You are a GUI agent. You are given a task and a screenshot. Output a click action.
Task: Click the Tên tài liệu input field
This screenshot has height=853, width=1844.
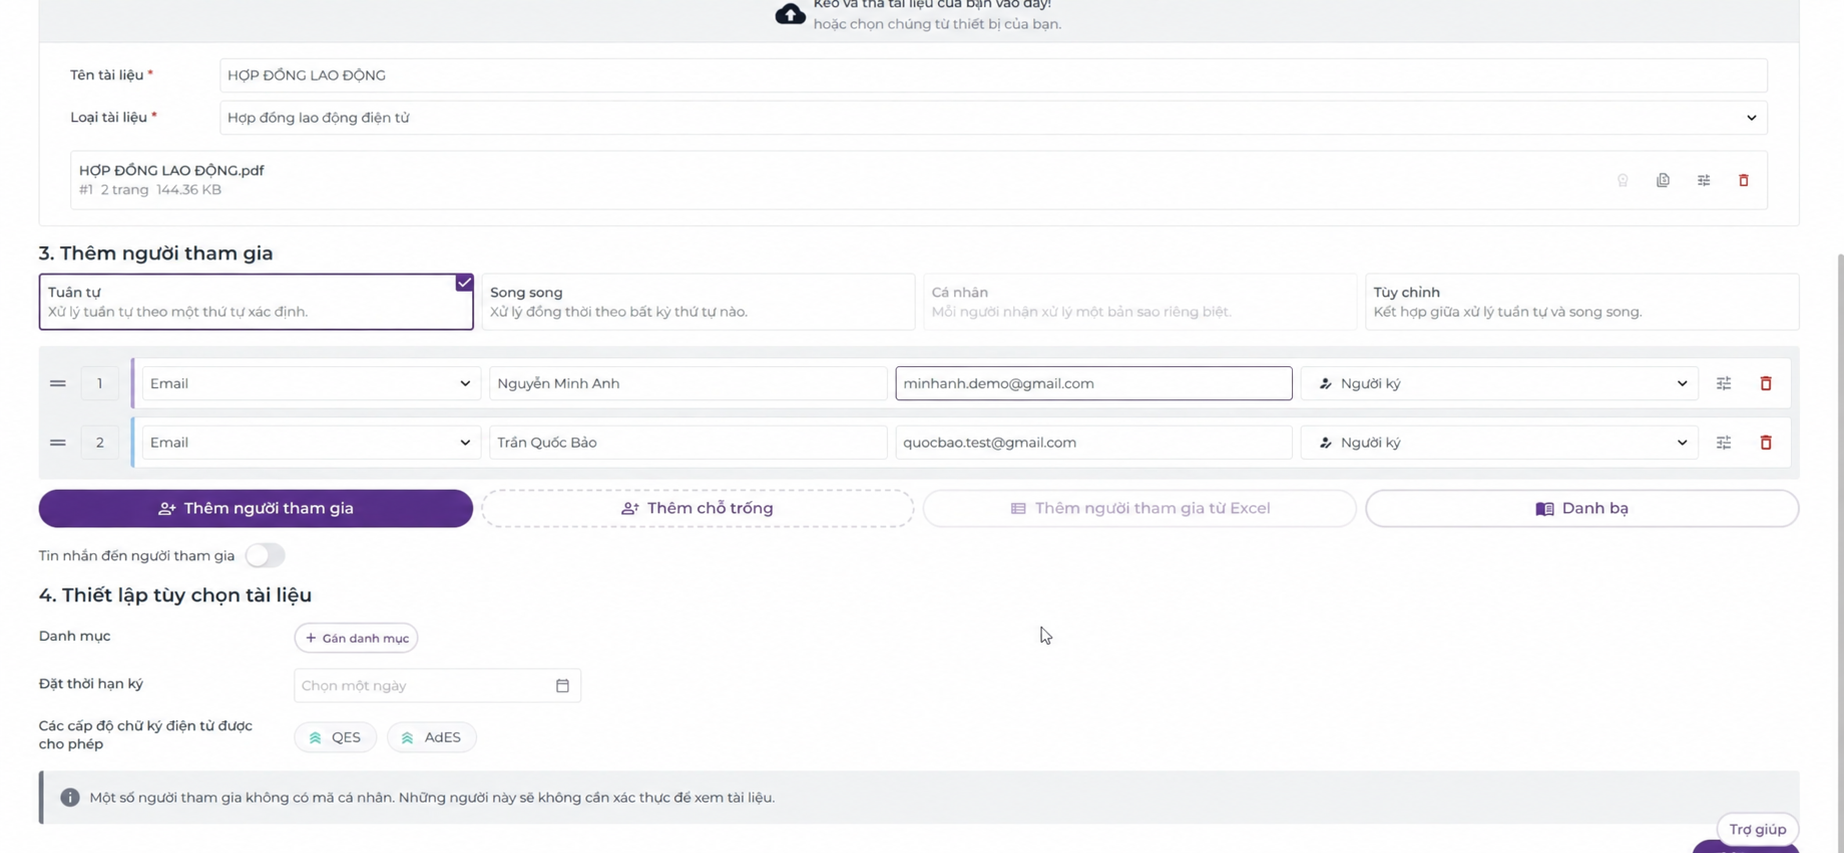click(993, 75)
